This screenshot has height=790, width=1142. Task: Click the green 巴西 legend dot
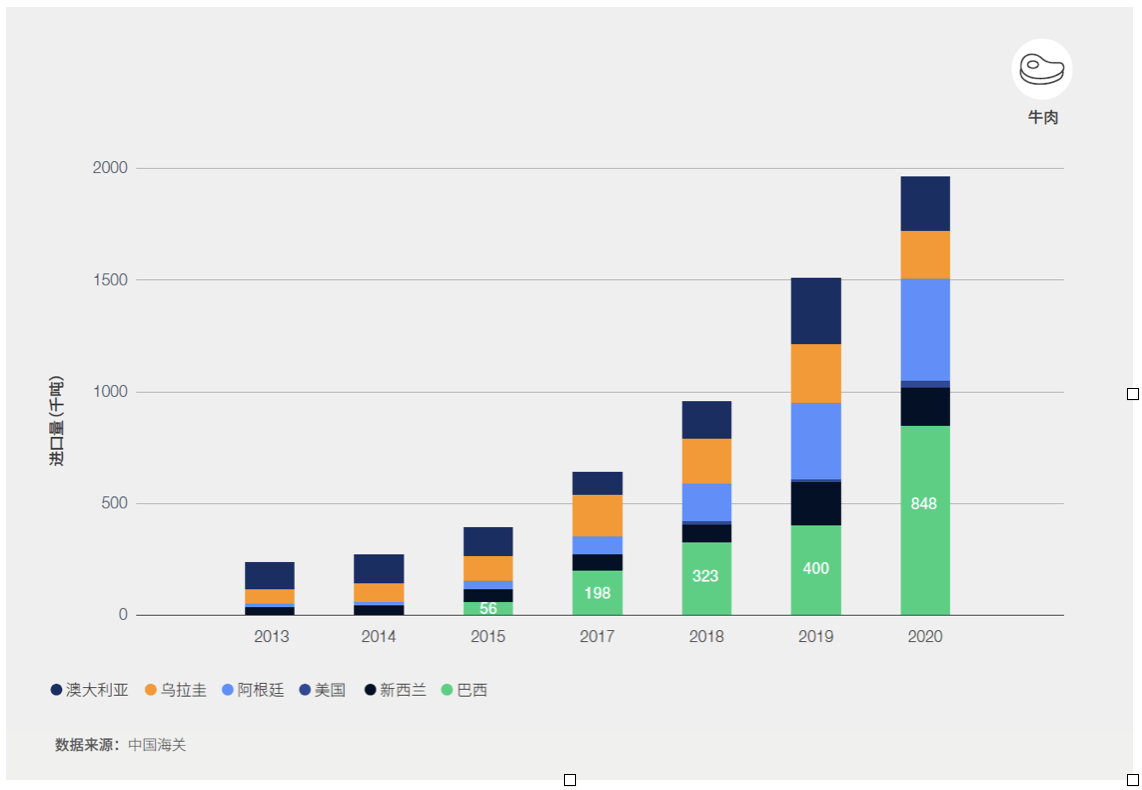tap(447, 690)
